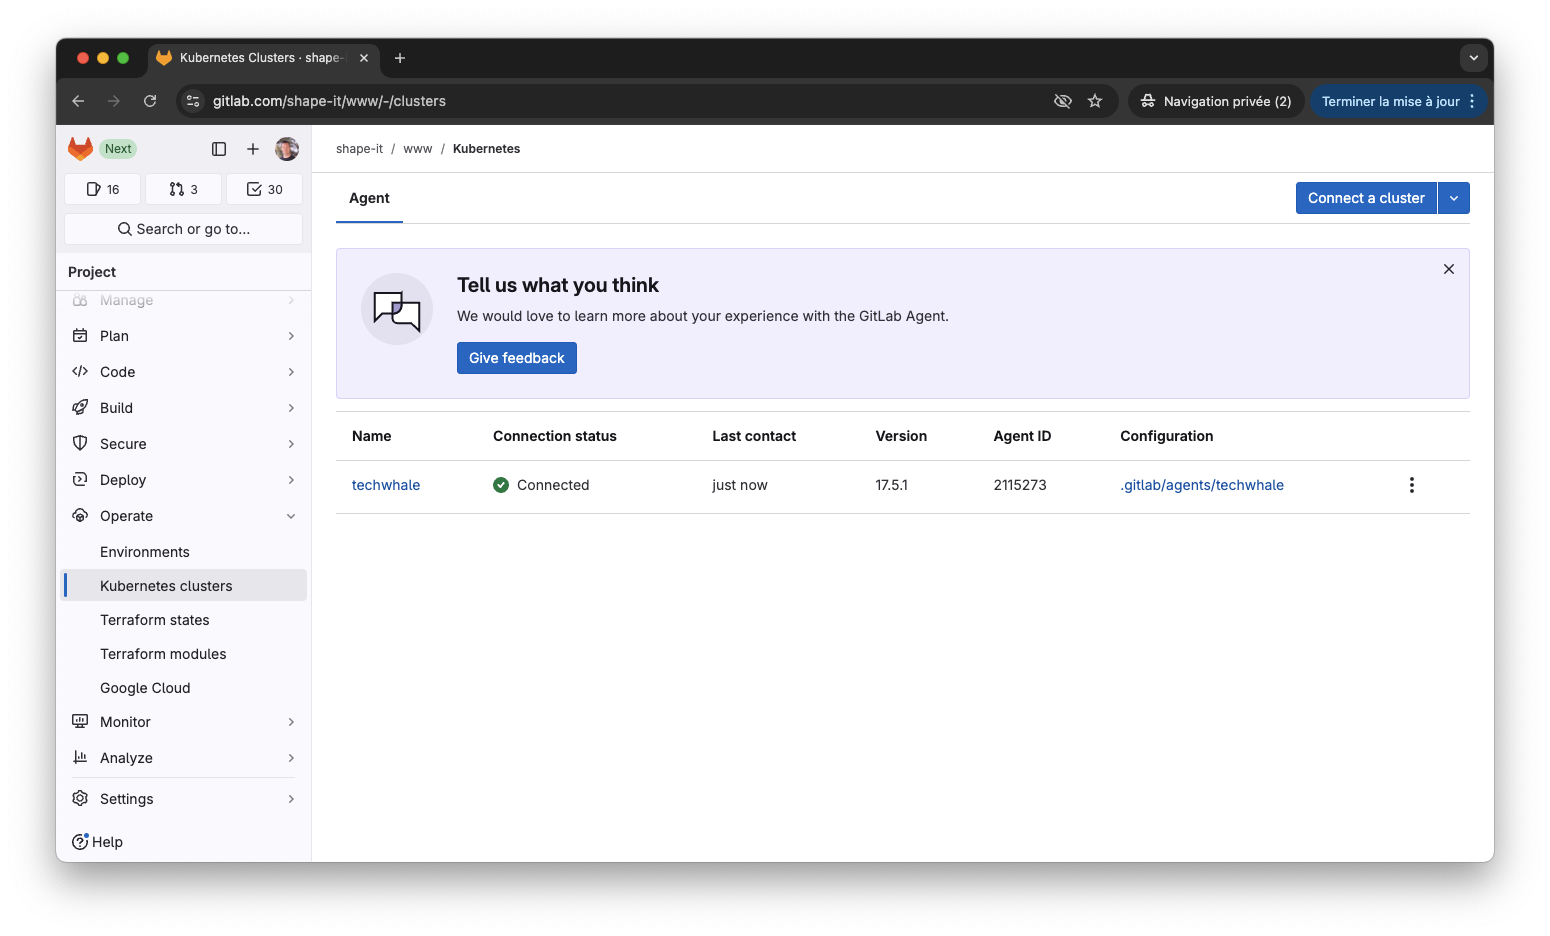This screenshot has height=936, width=1550.
Task: Click the Last contact column header
Action: click(754, 436)
